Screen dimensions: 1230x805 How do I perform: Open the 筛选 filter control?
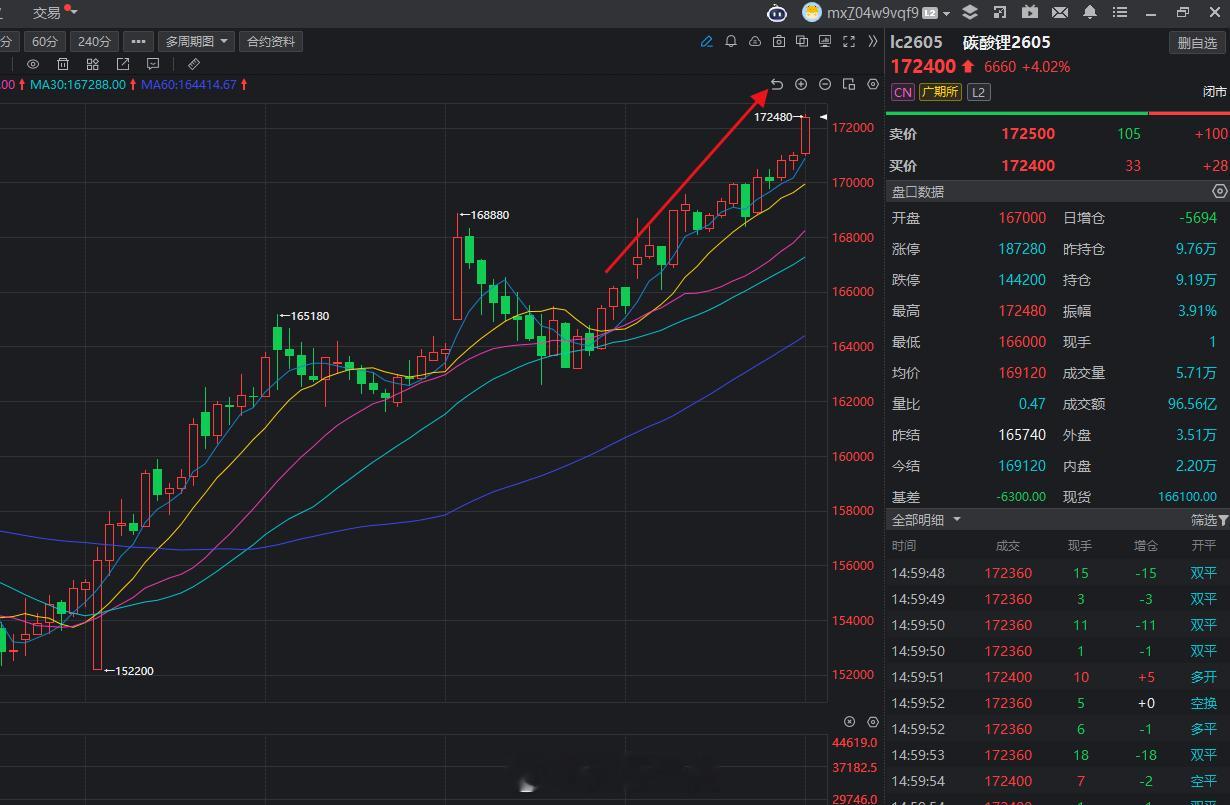point(1209,520)
